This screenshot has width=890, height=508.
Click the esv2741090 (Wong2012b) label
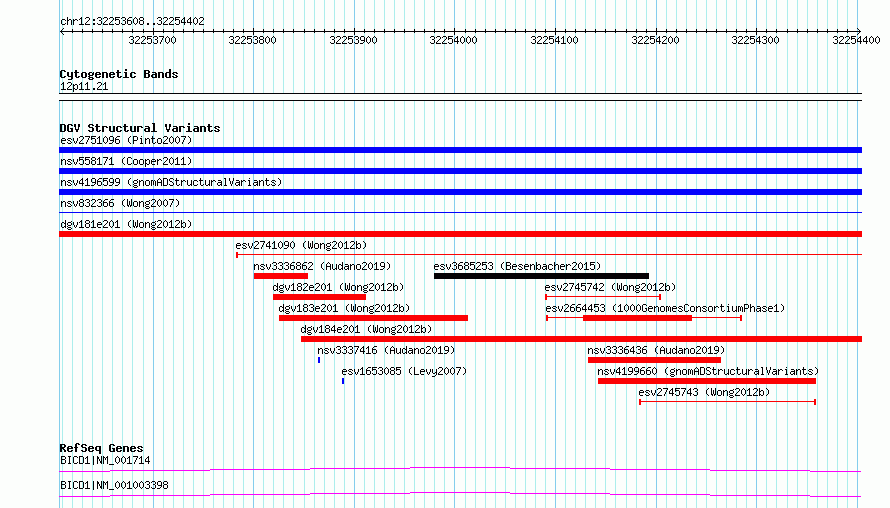301,245
